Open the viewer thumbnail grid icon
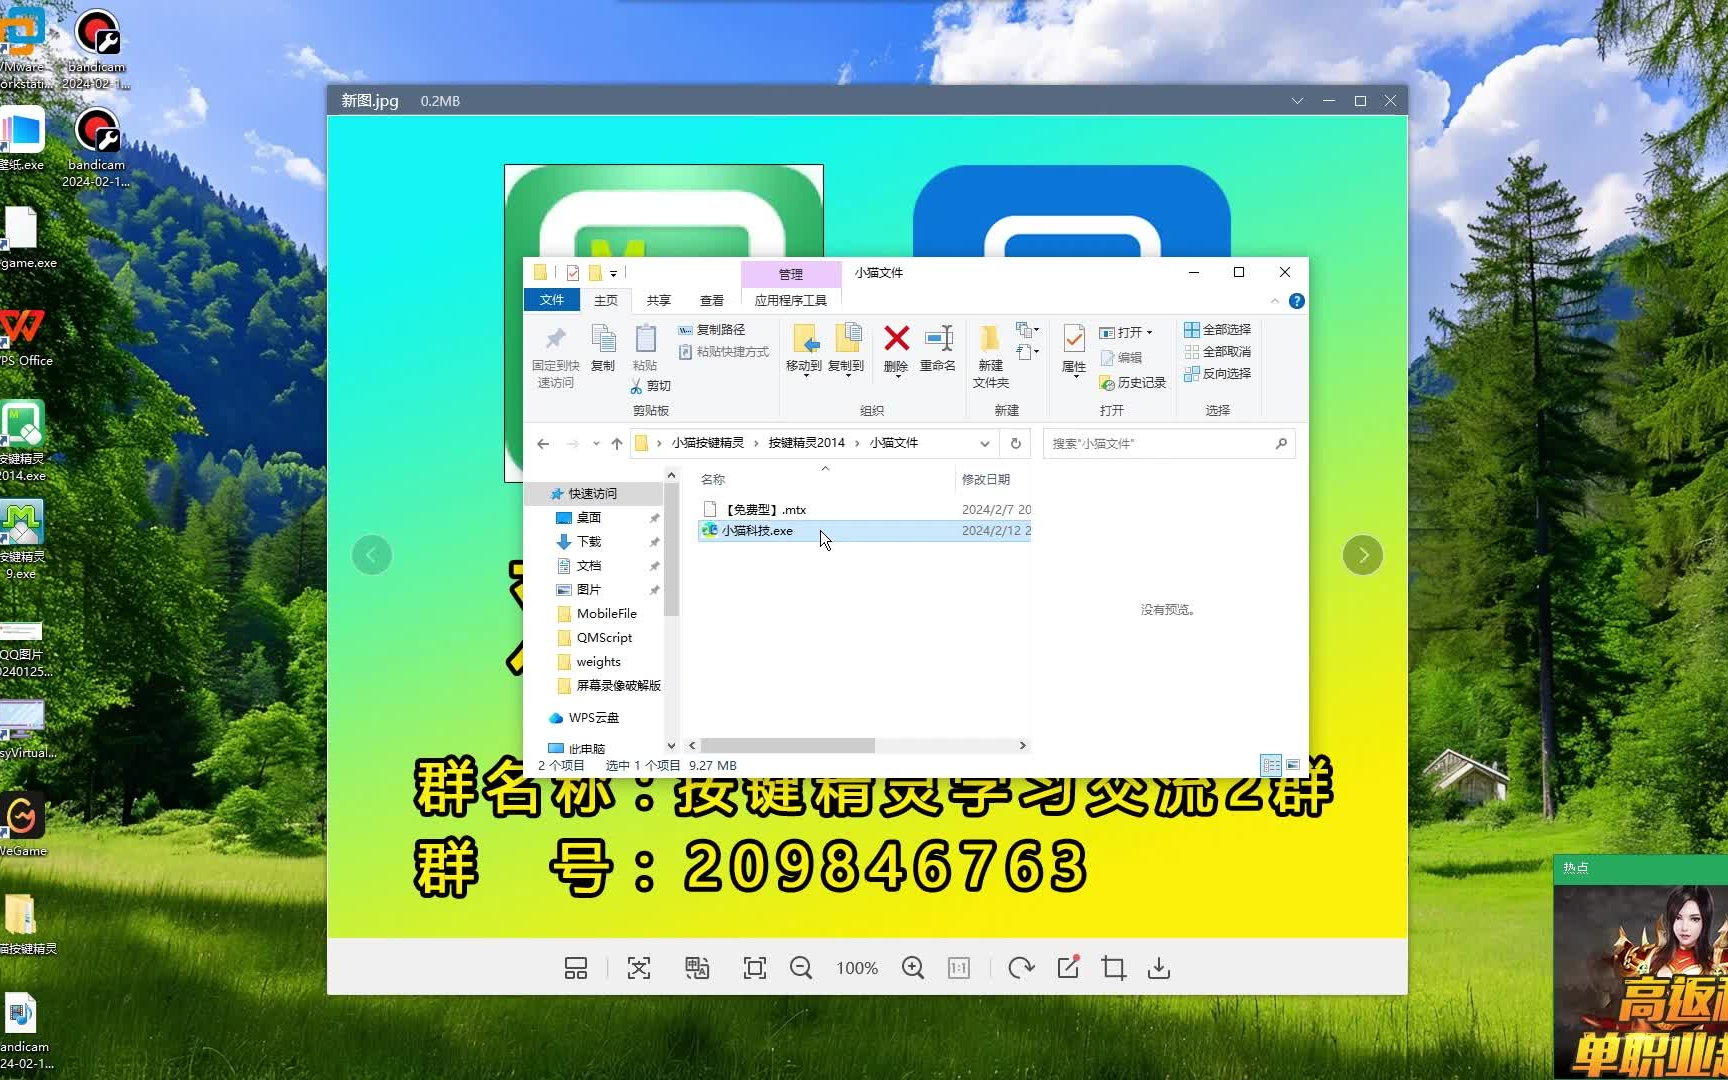Screen dimensions: 1728x1080 click(x=576, y=968)
